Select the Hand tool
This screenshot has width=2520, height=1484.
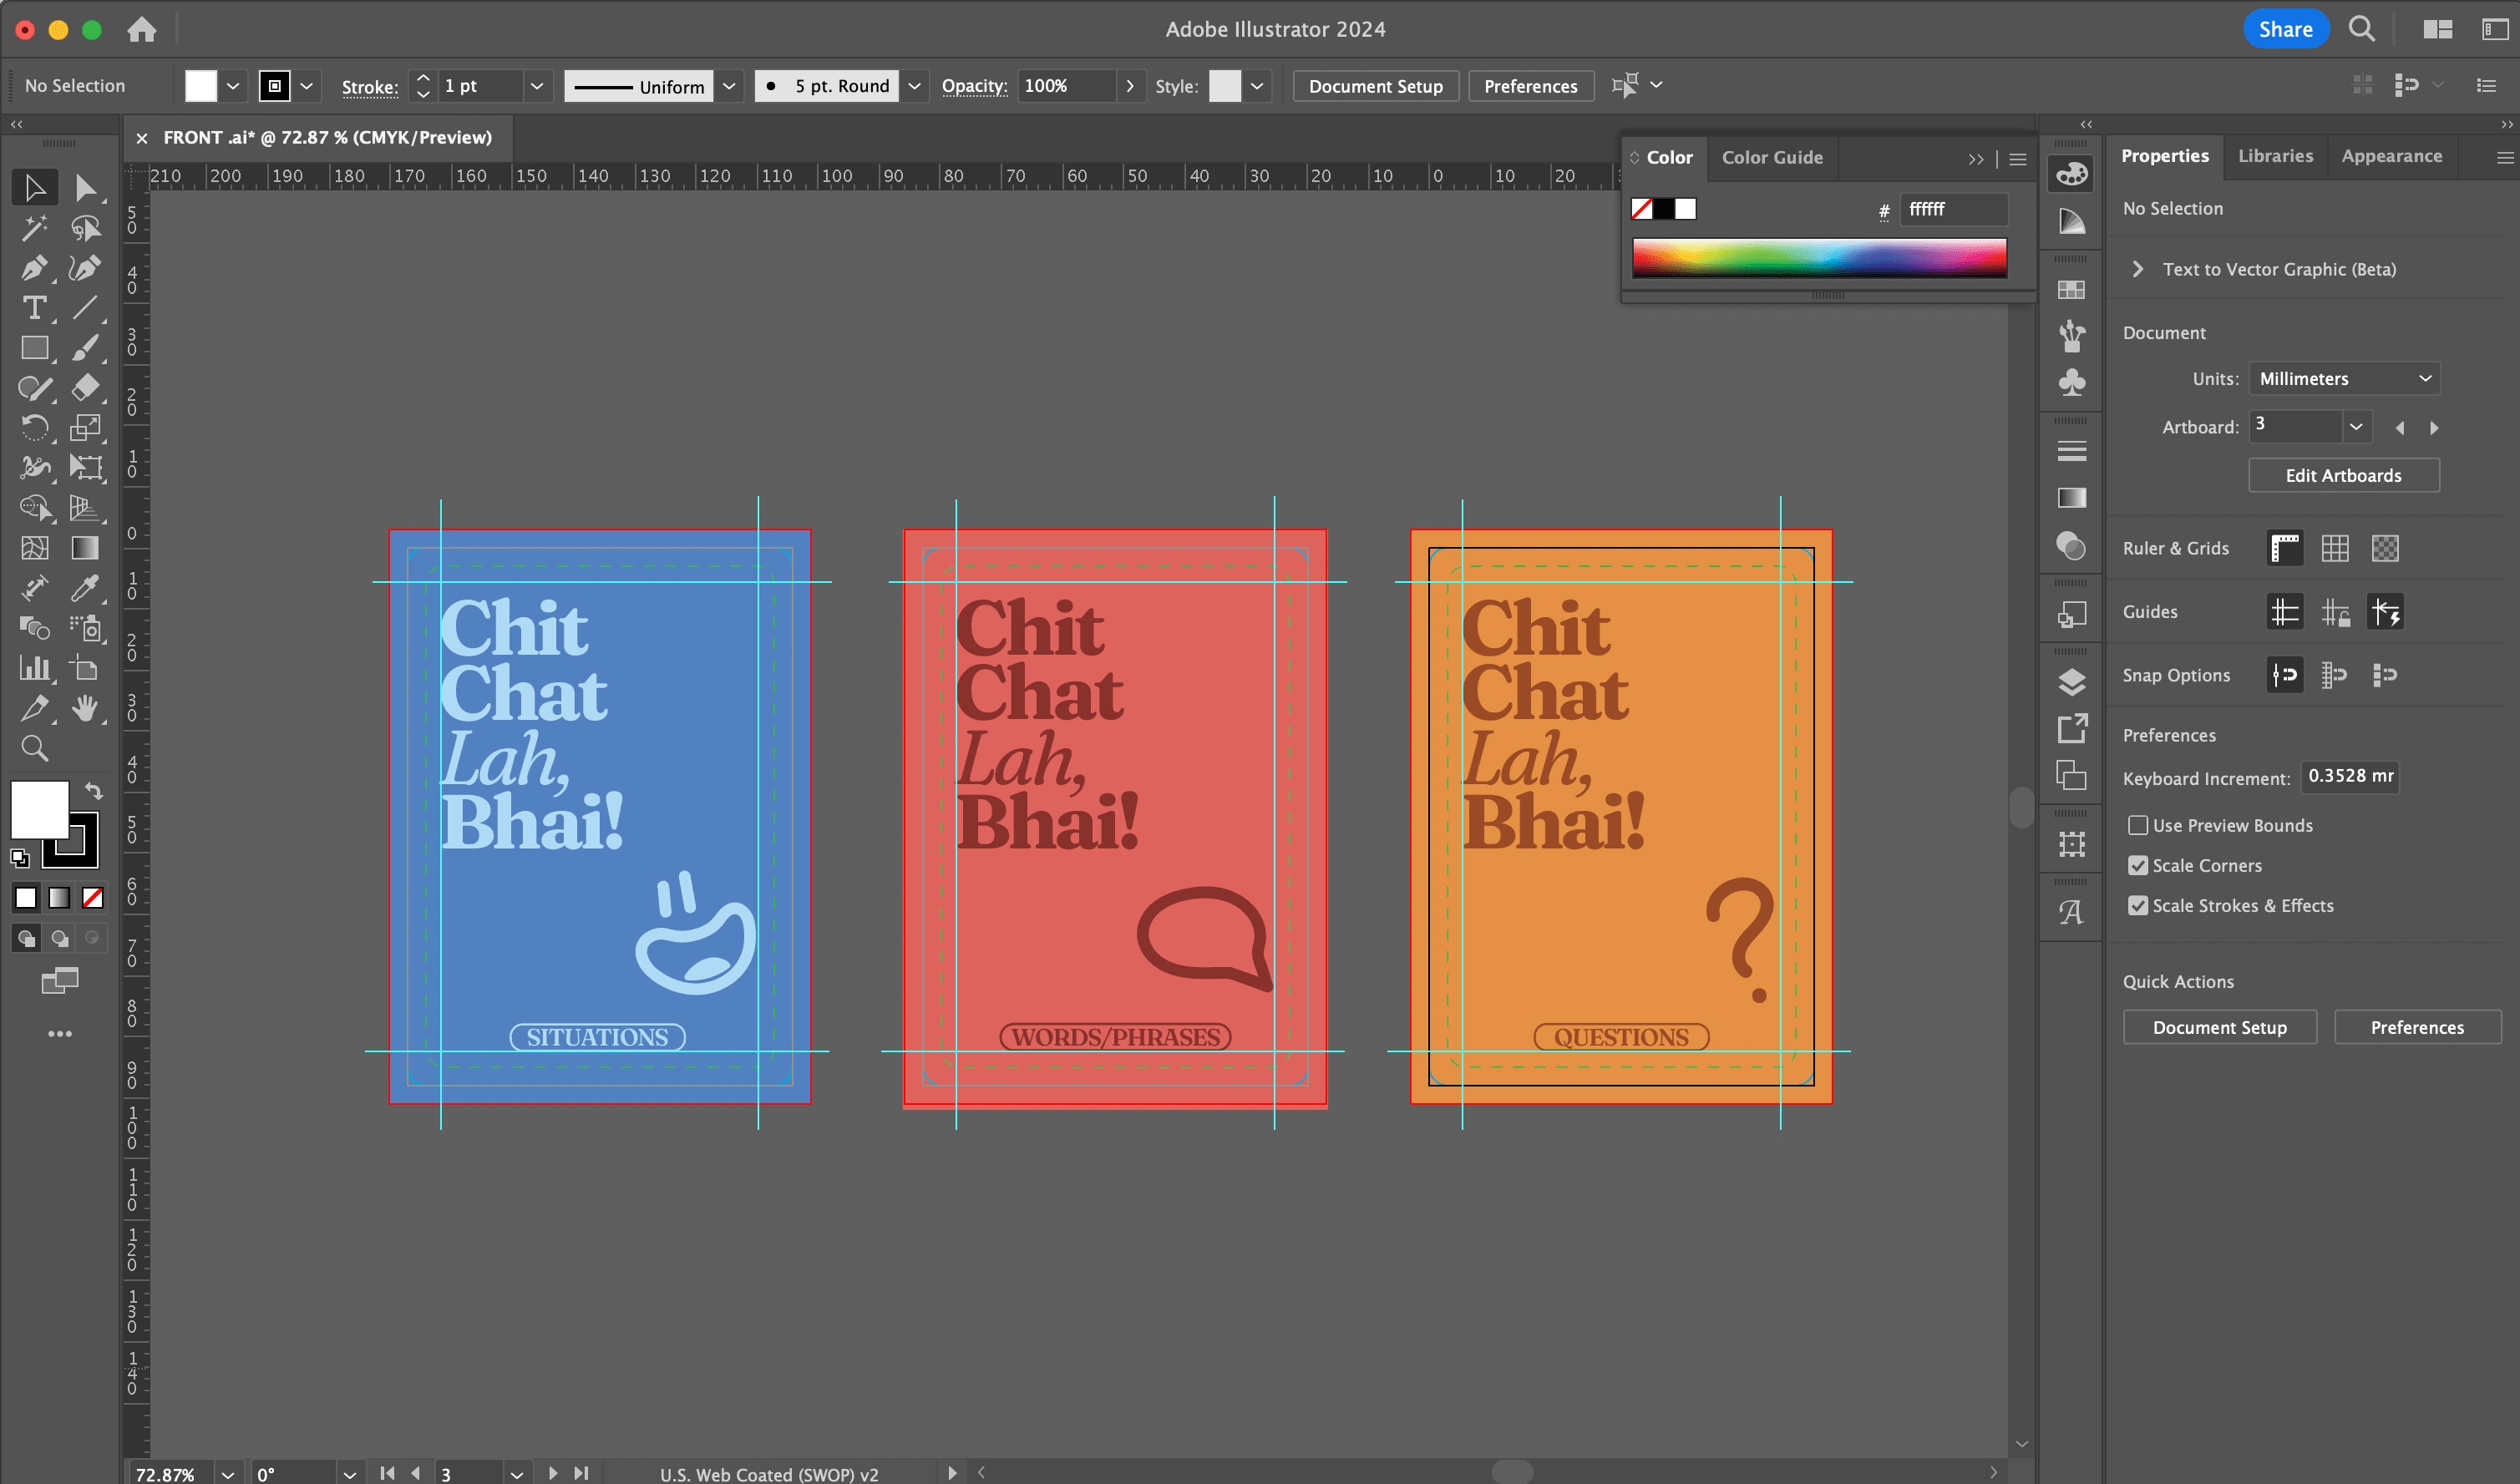tap(85, 708)
